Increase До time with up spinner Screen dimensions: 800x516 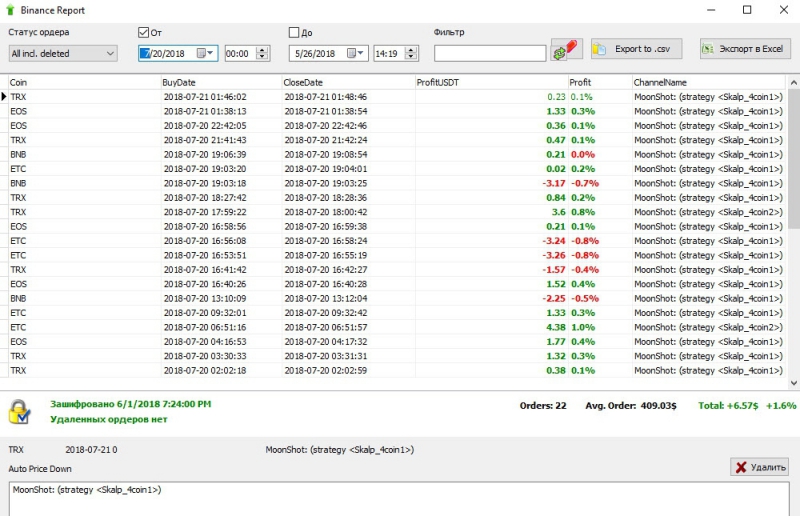411,50
